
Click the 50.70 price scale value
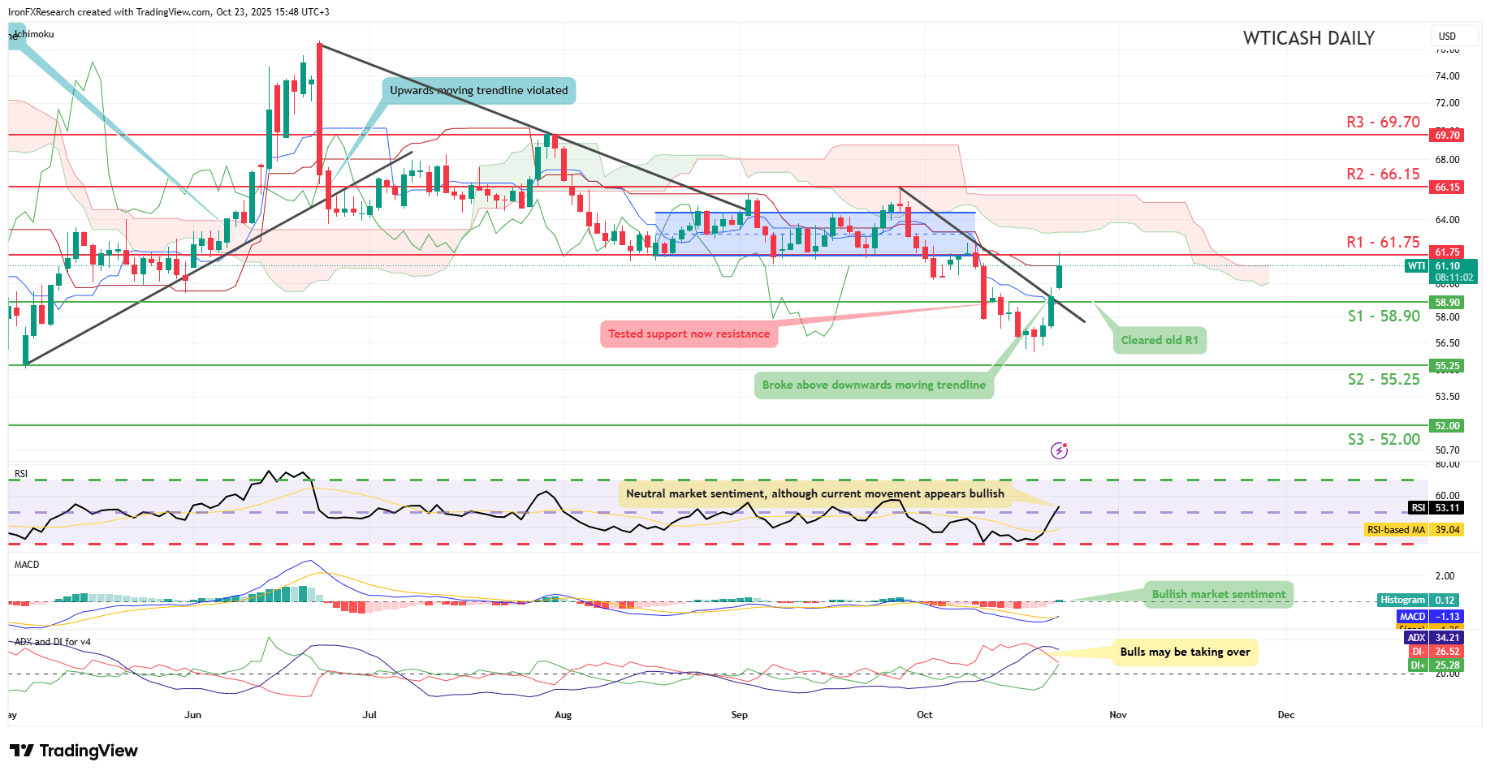[x=1446, y=450]
